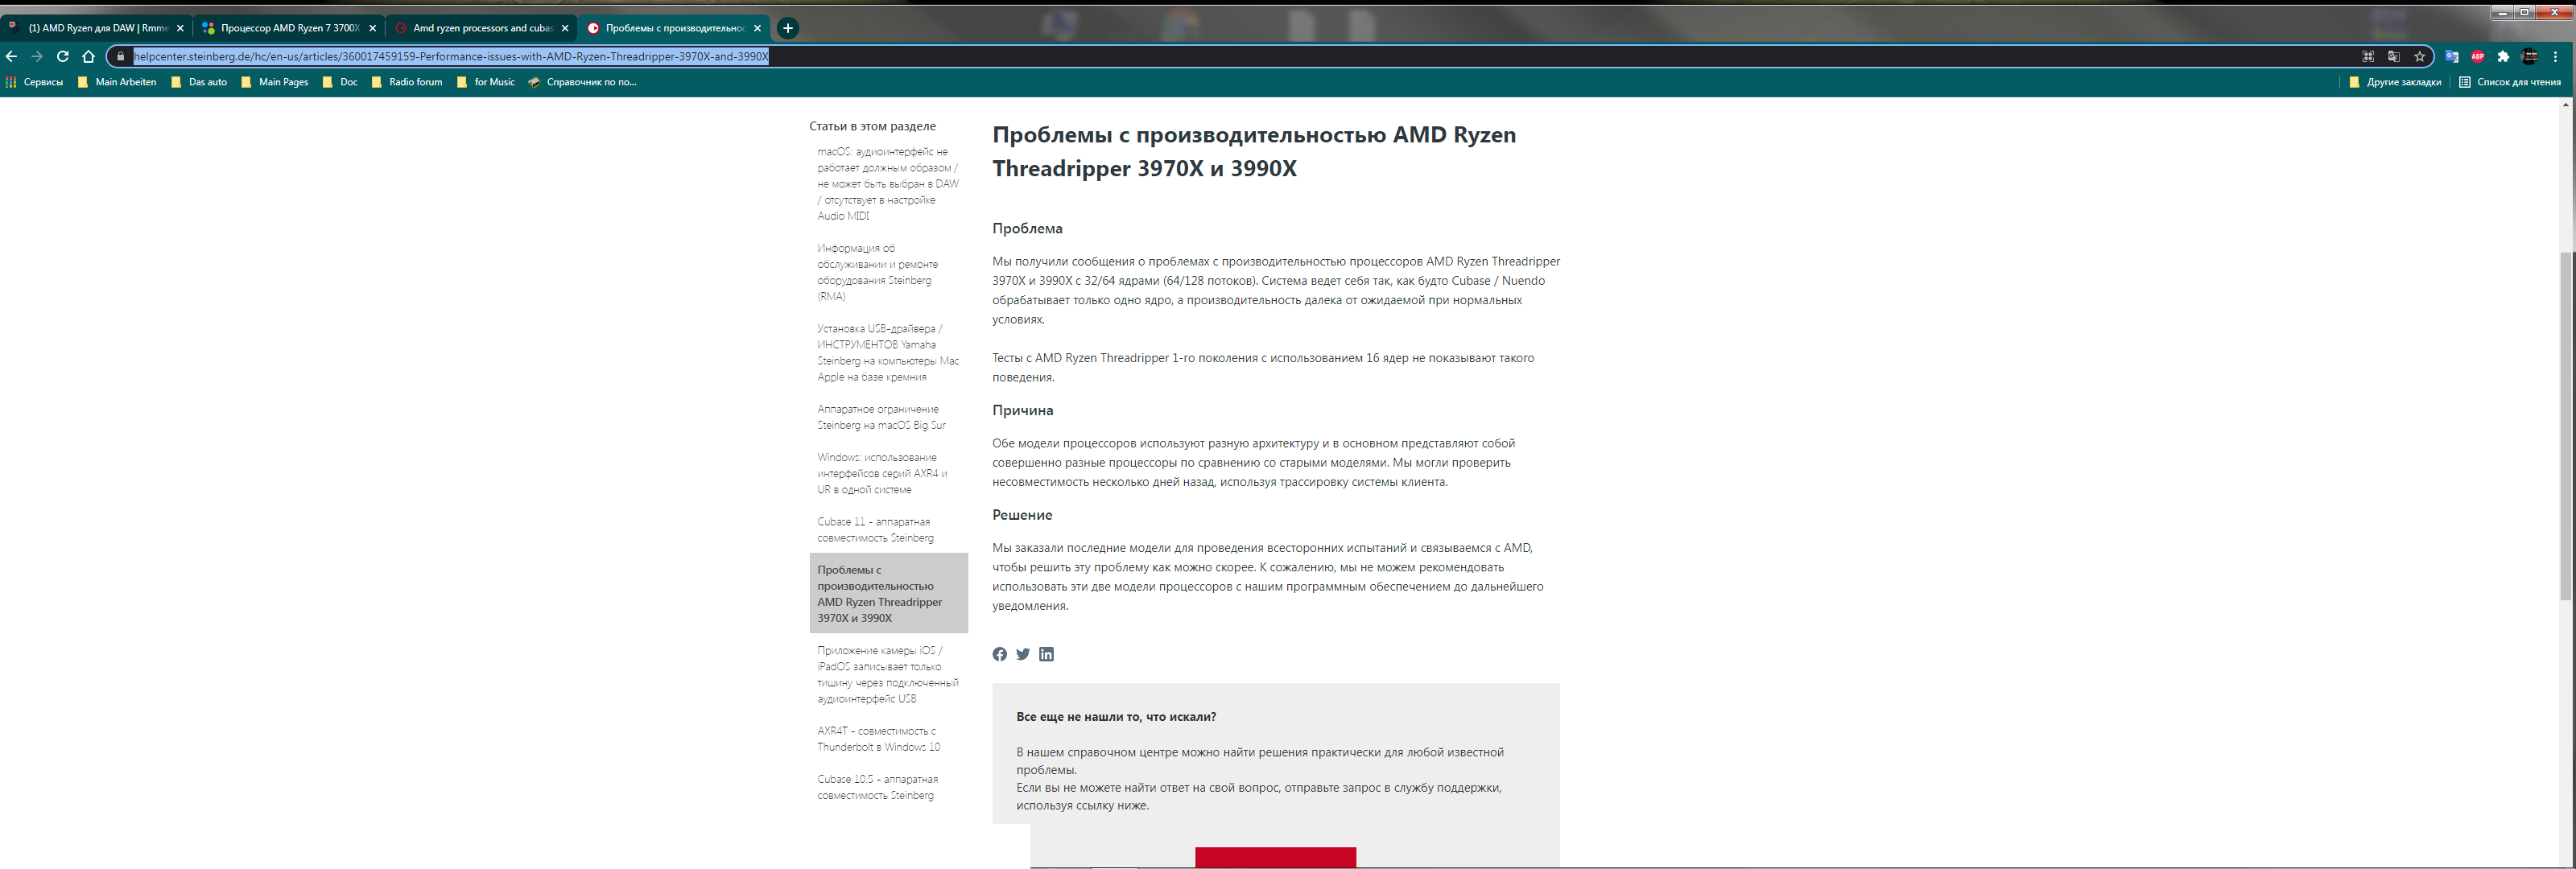
Task: Share the article on LinkedIn
Action: (x=1046, y=654)
